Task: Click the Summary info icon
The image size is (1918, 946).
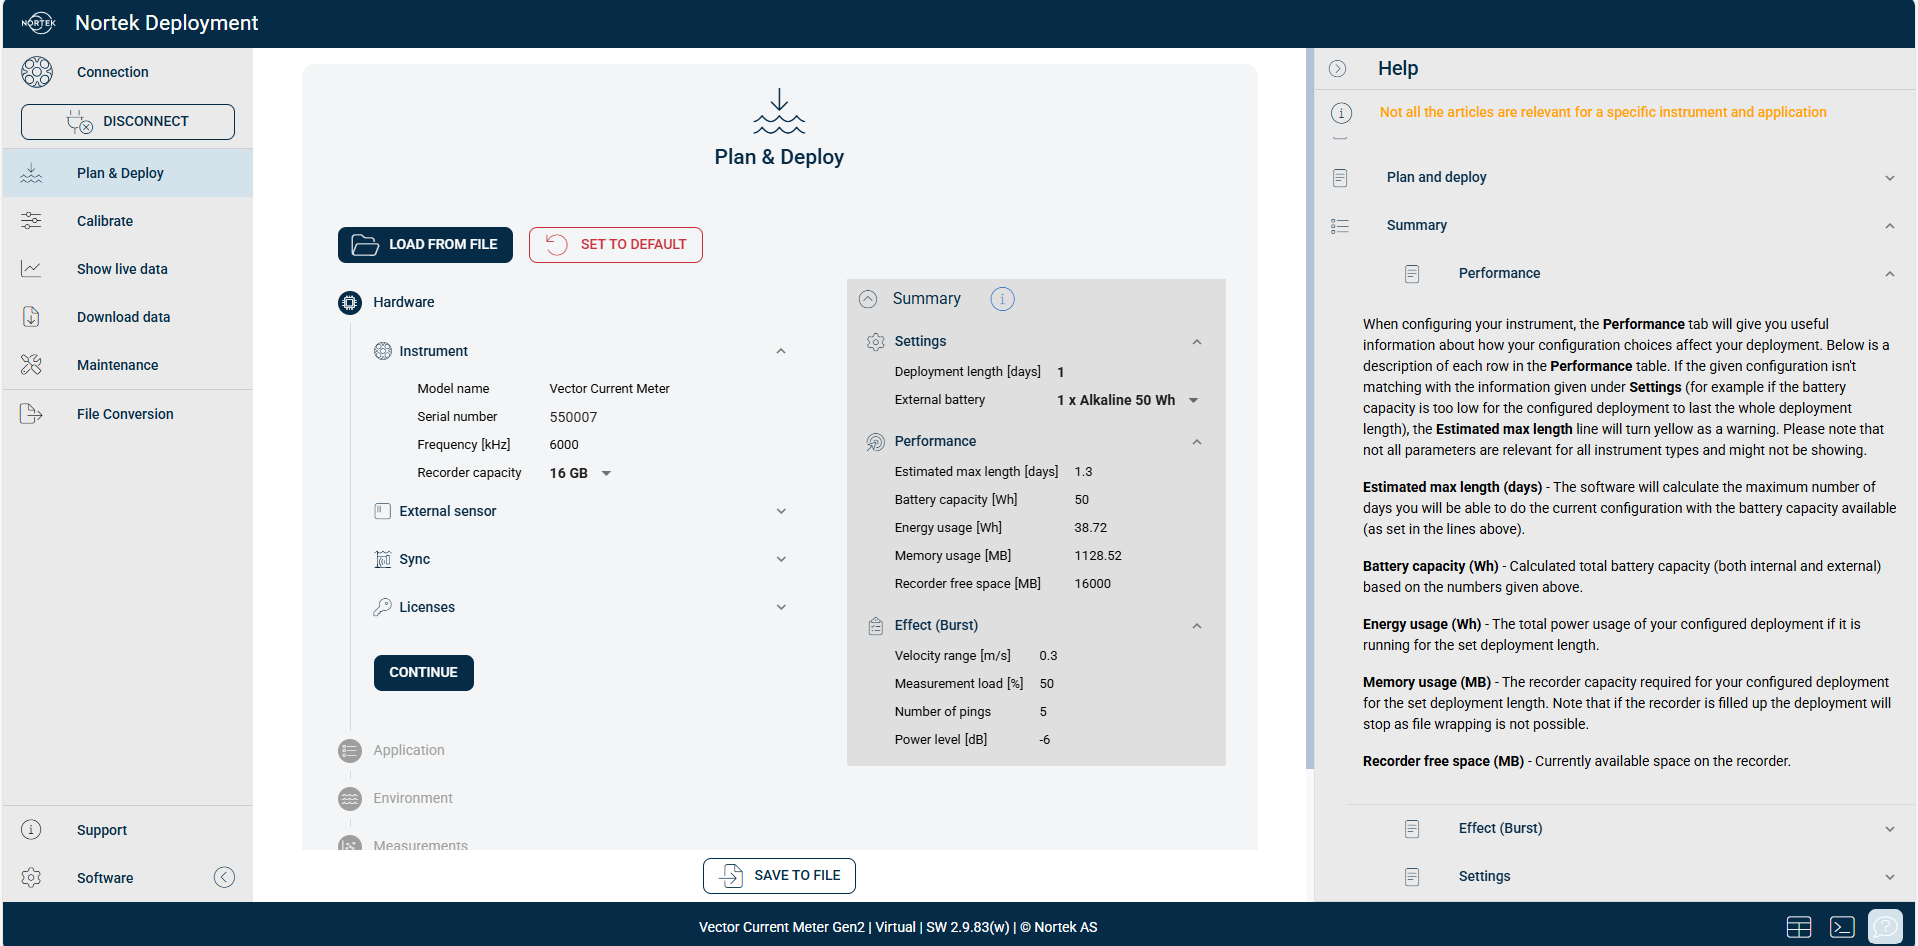Action: (x=1002, y=299)
